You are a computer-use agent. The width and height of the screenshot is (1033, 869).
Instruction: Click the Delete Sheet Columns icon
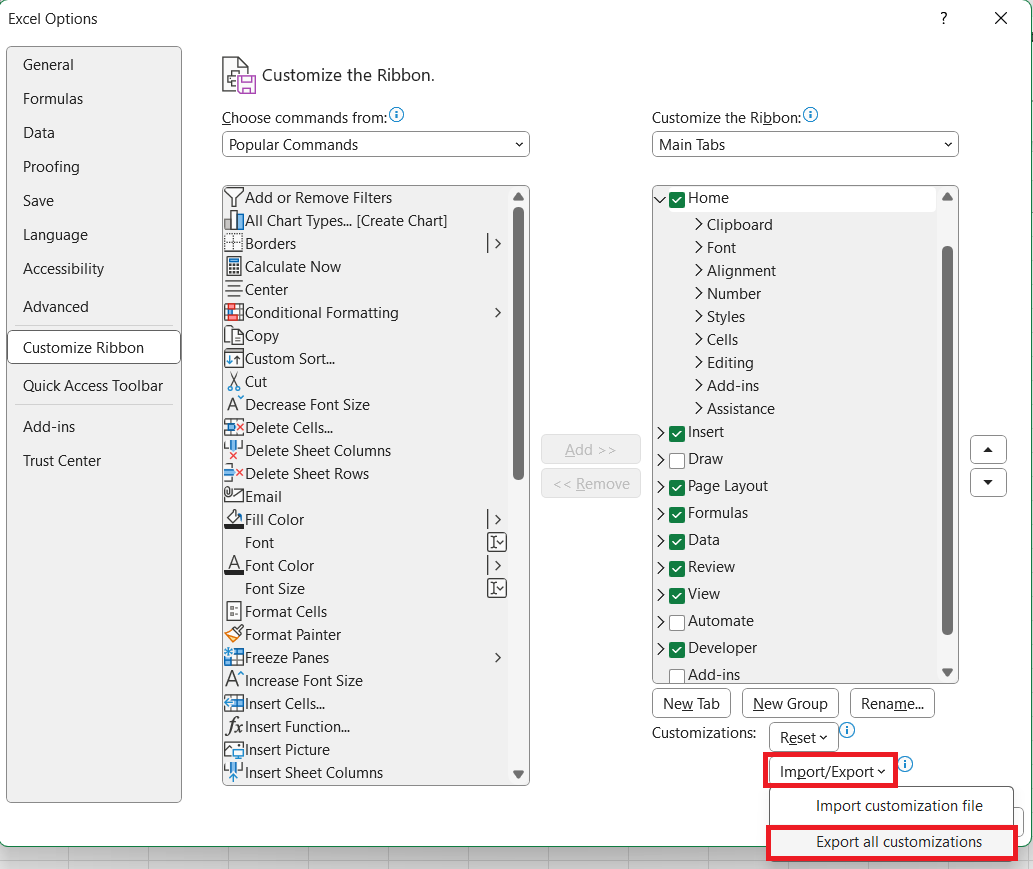click(234, 450)
